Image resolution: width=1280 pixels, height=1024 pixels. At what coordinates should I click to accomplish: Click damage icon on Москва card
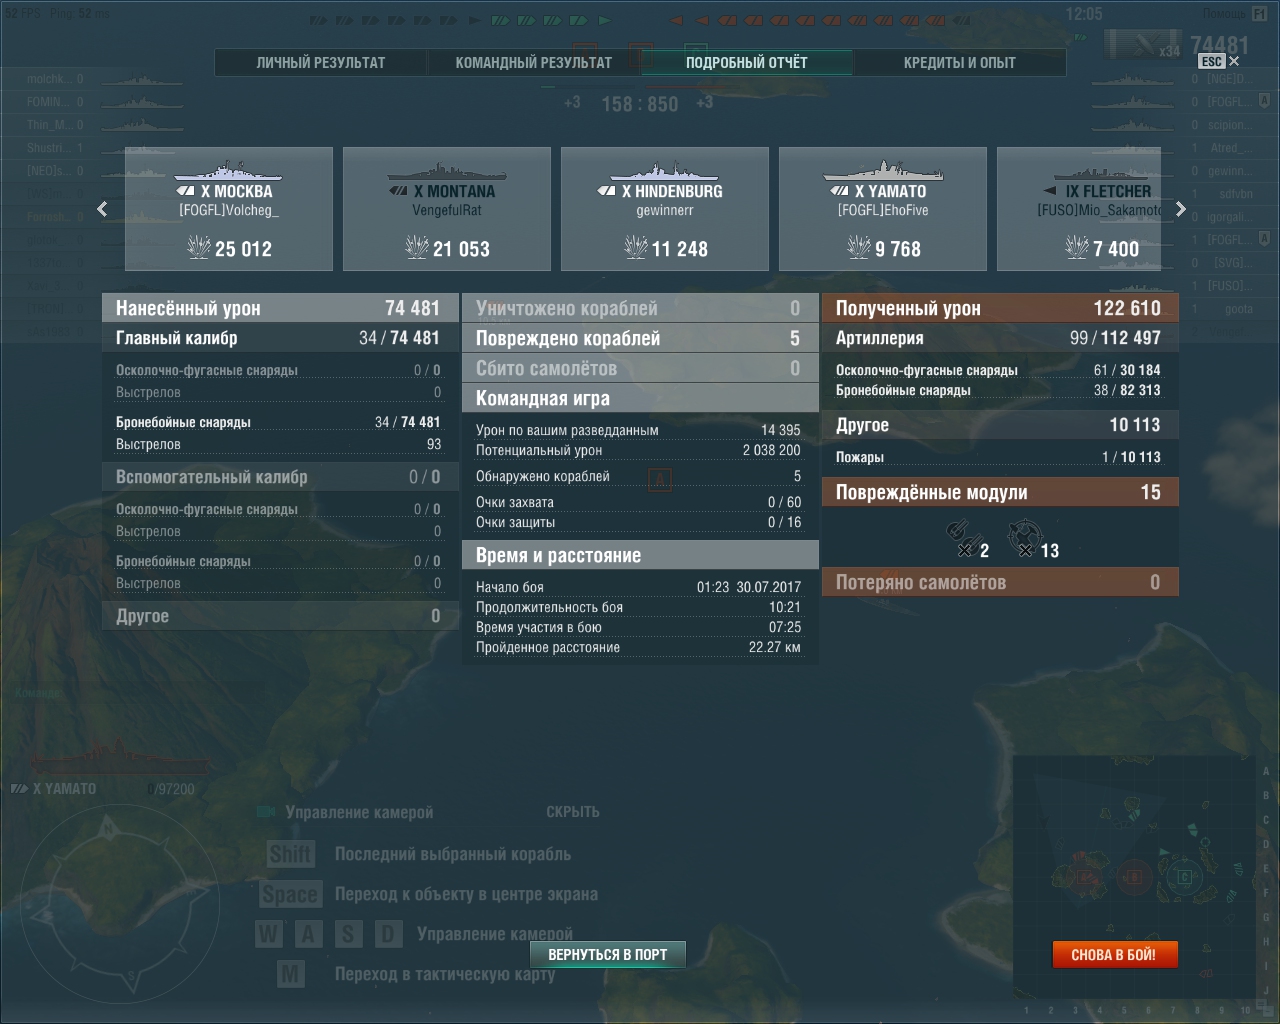coord(199,247)
